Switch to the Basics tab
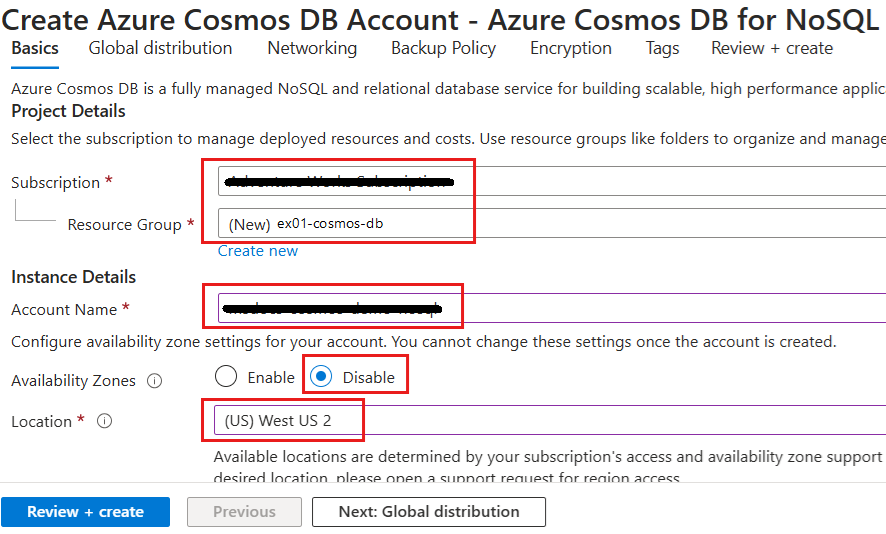Screen dimensions: 886x534 (35, 48)
